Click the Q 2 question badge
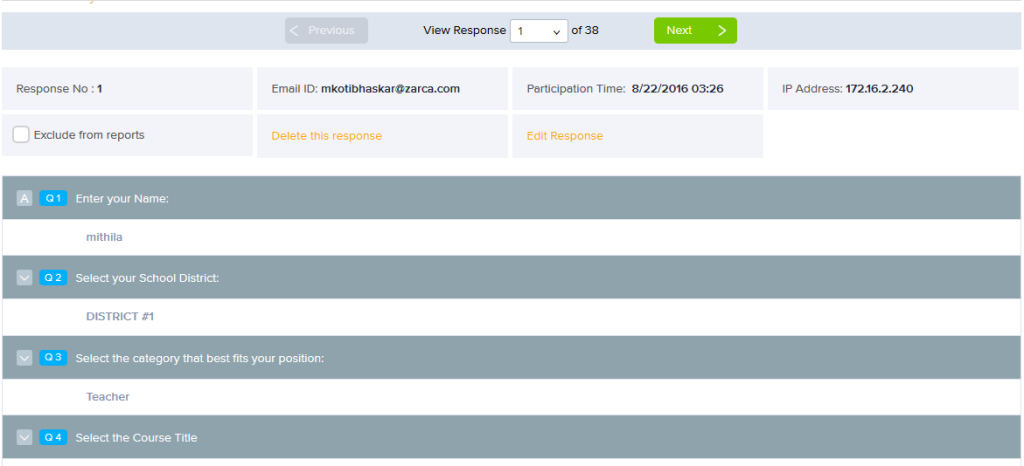The height and width of the screenshot is (466, 1024). pyautogui.click(x=53, y=277)
